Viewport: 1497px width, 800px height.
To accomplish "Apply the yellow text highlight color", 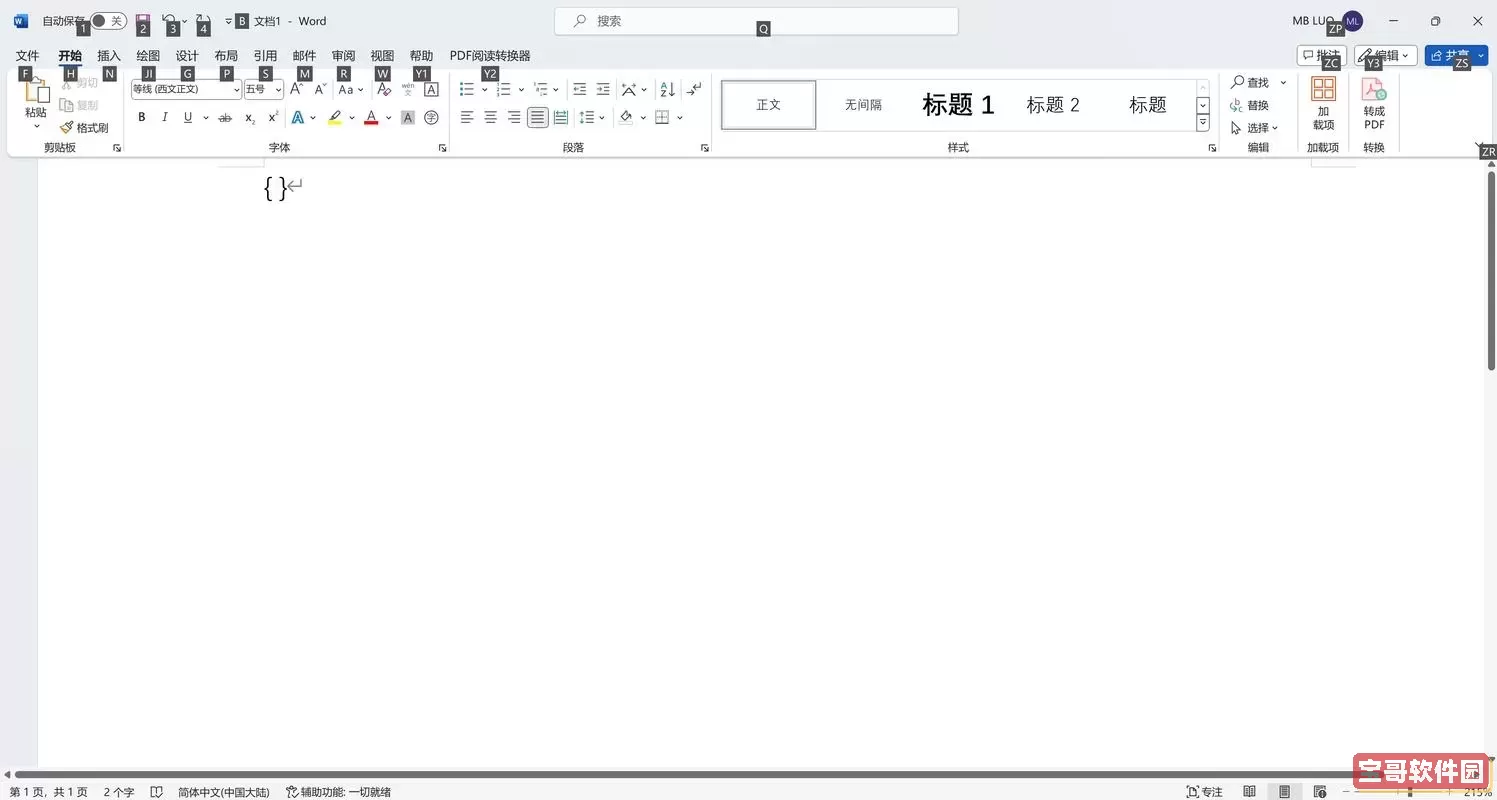I will click(335, 118).
